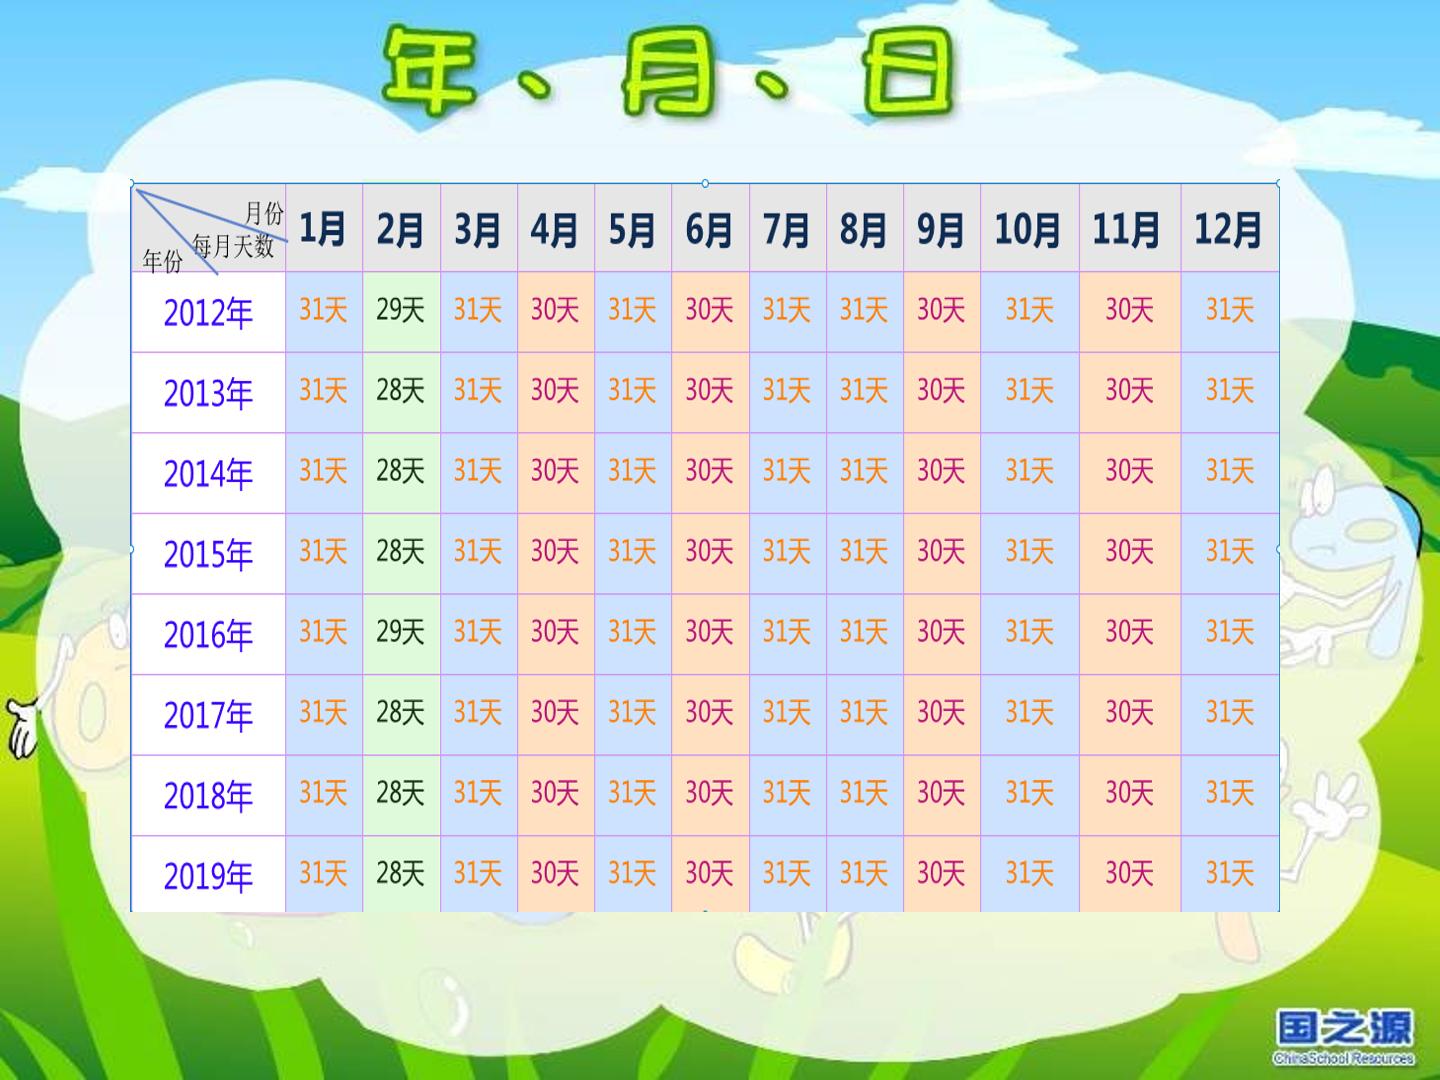
Task: Select 31天 in the 2013年 3月 cell
Action: 477,390
